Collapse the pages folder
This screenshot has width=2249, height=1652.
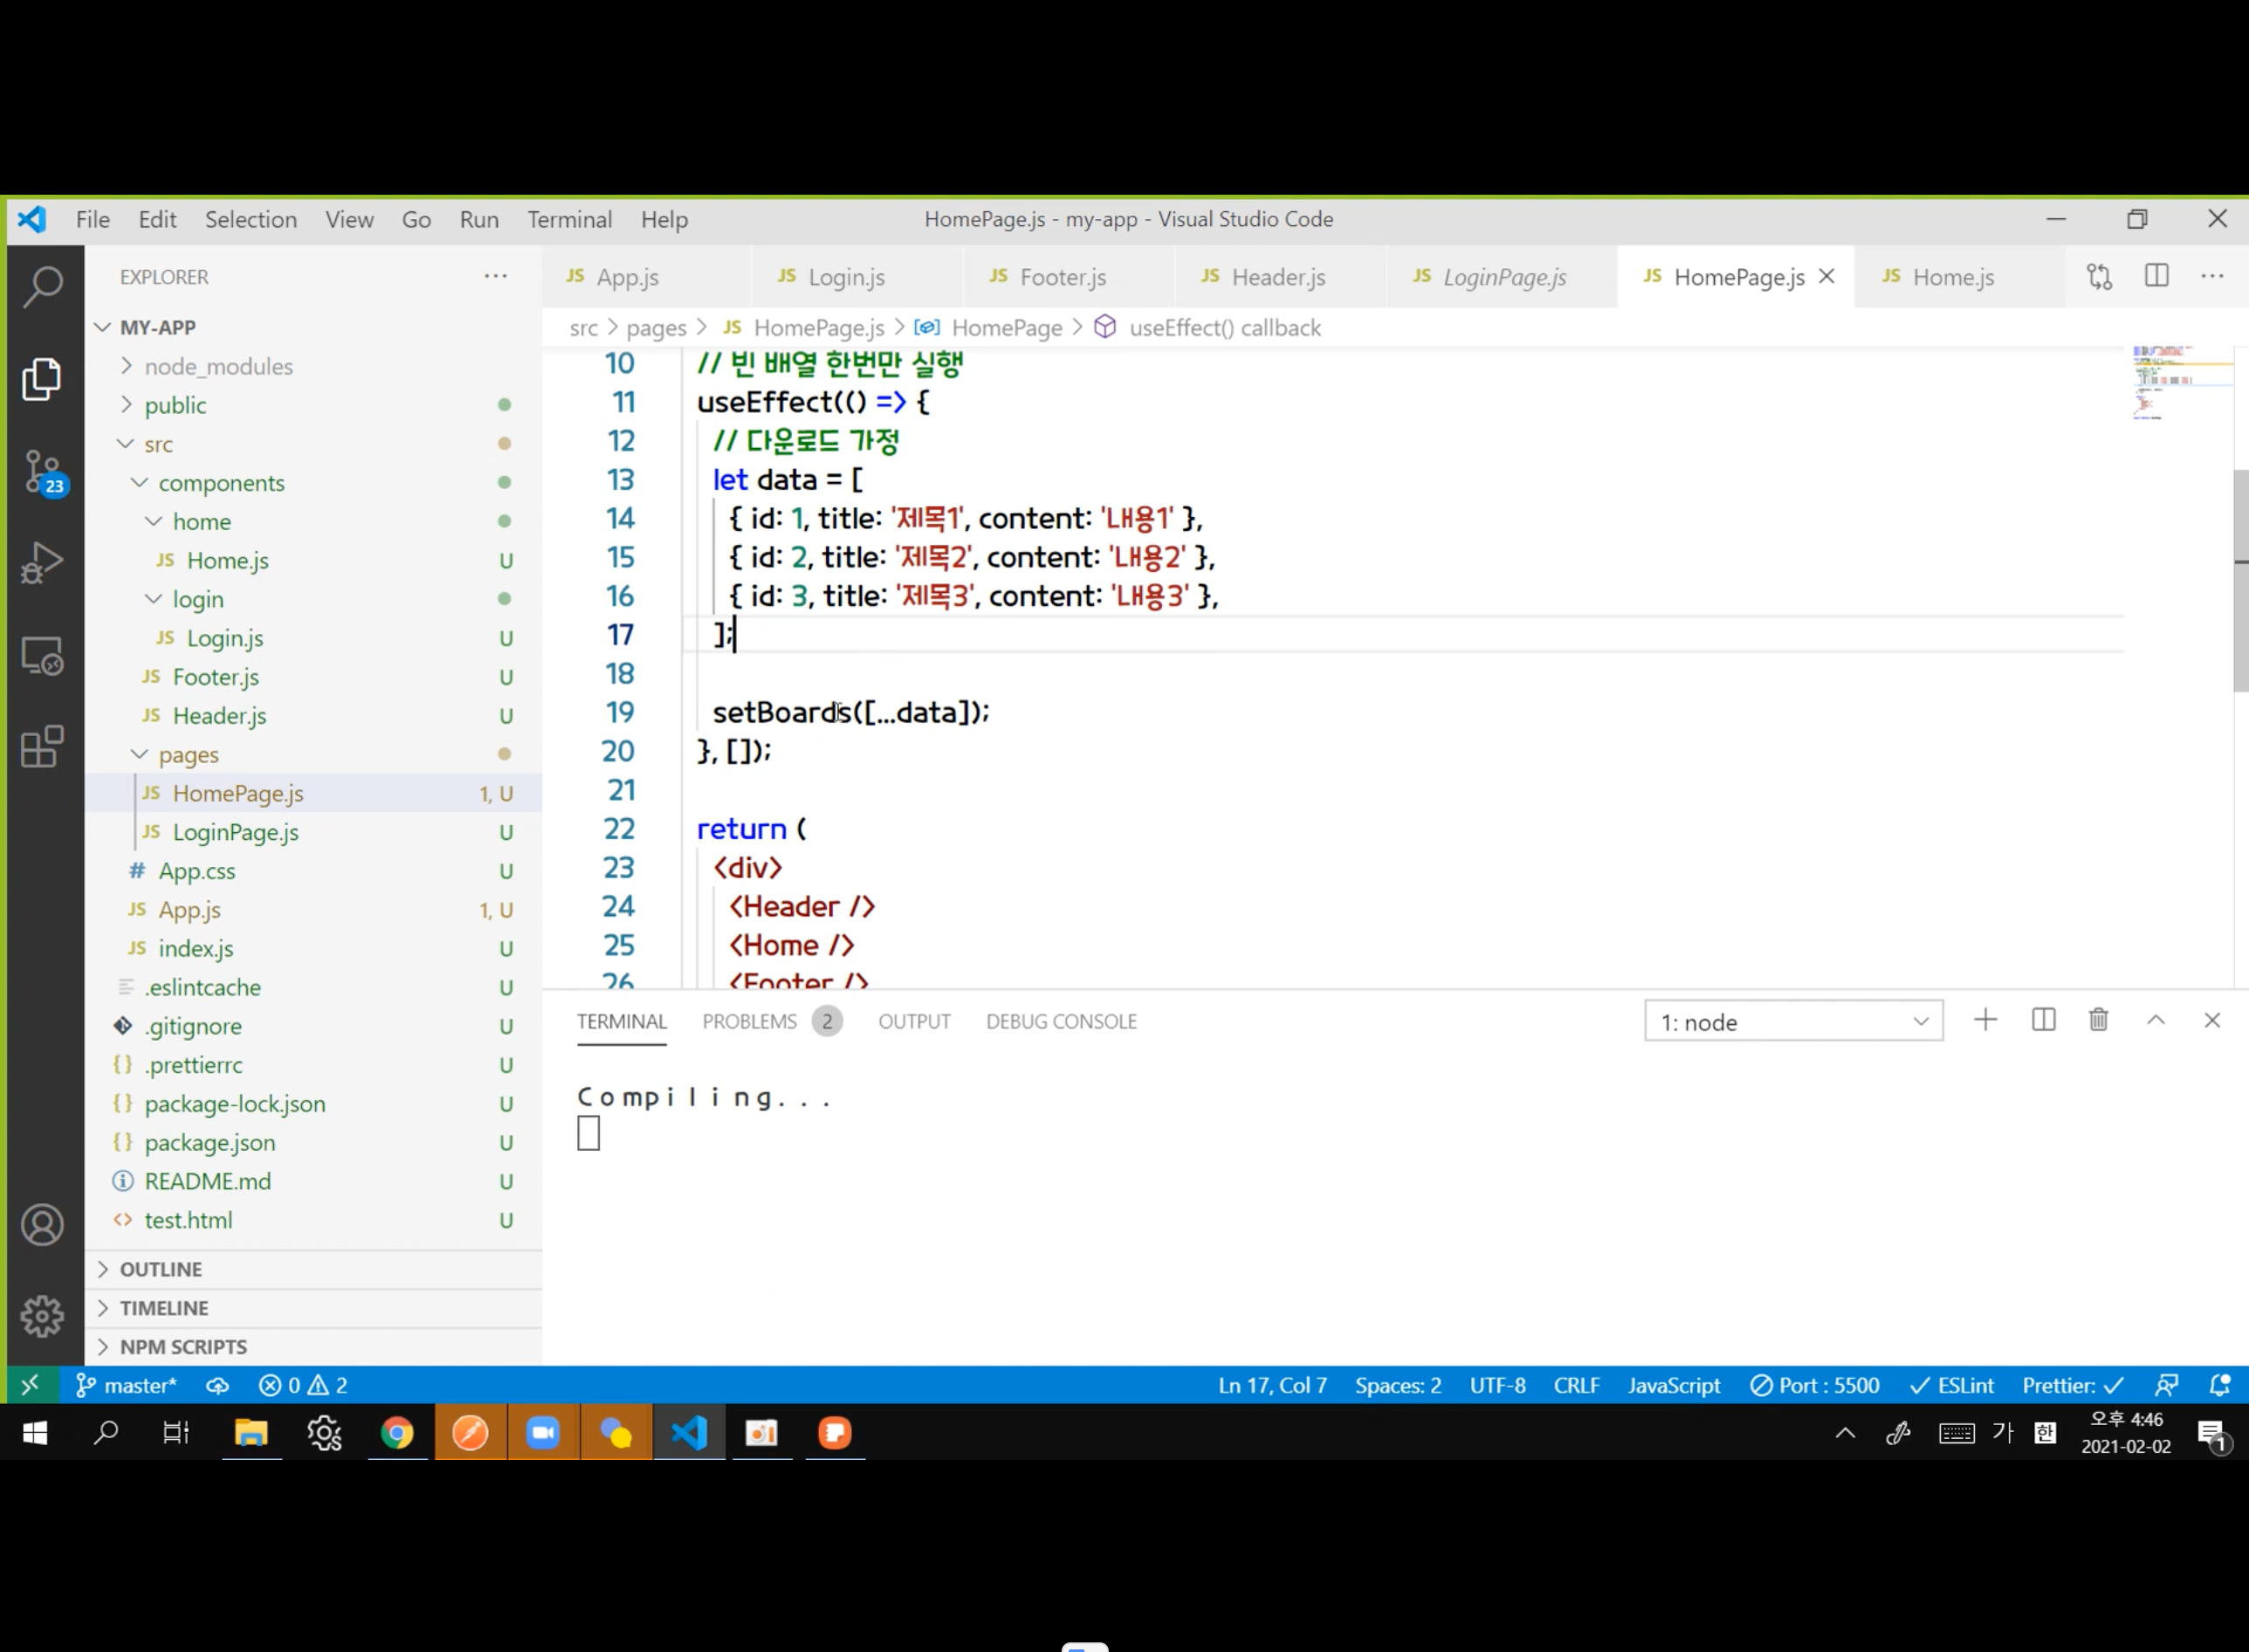pyautogui.click(x=188, y=754)
